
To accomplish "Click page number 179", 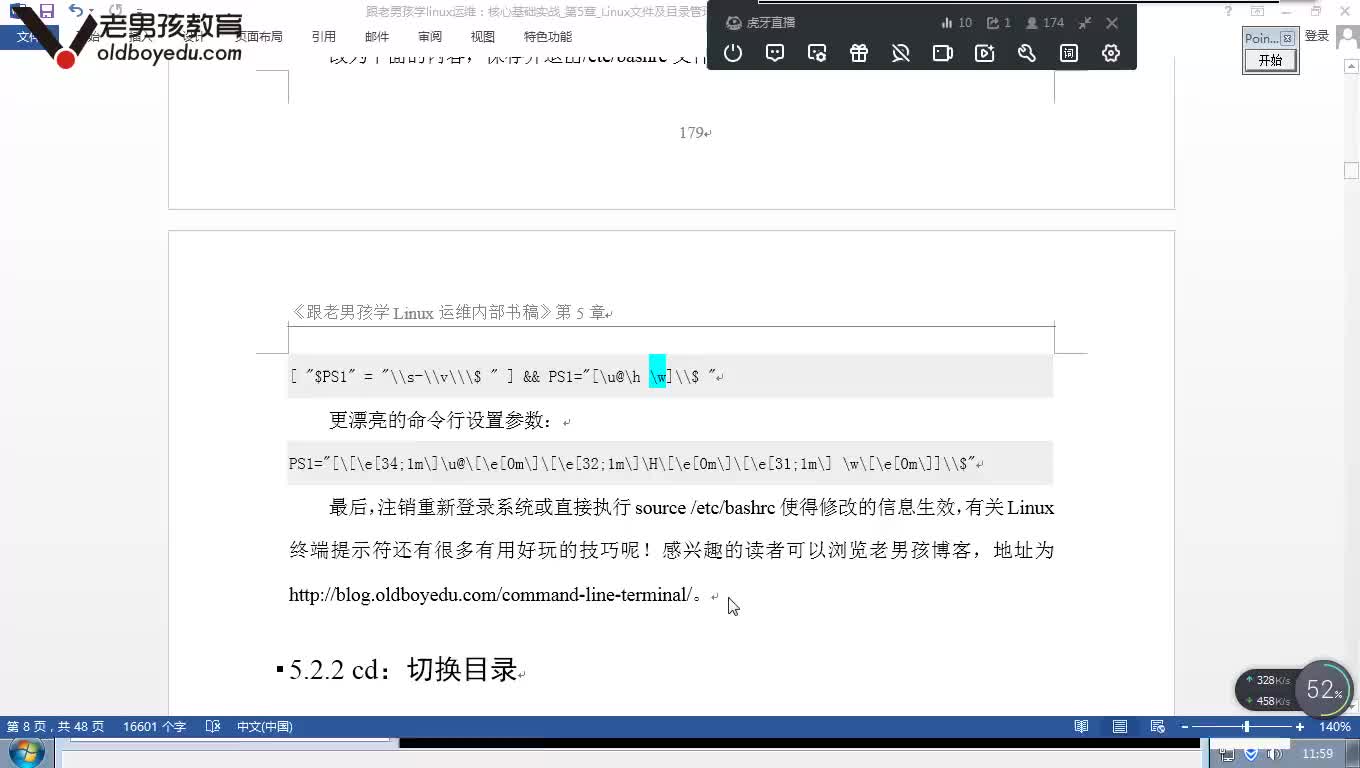I will point(691,133).
